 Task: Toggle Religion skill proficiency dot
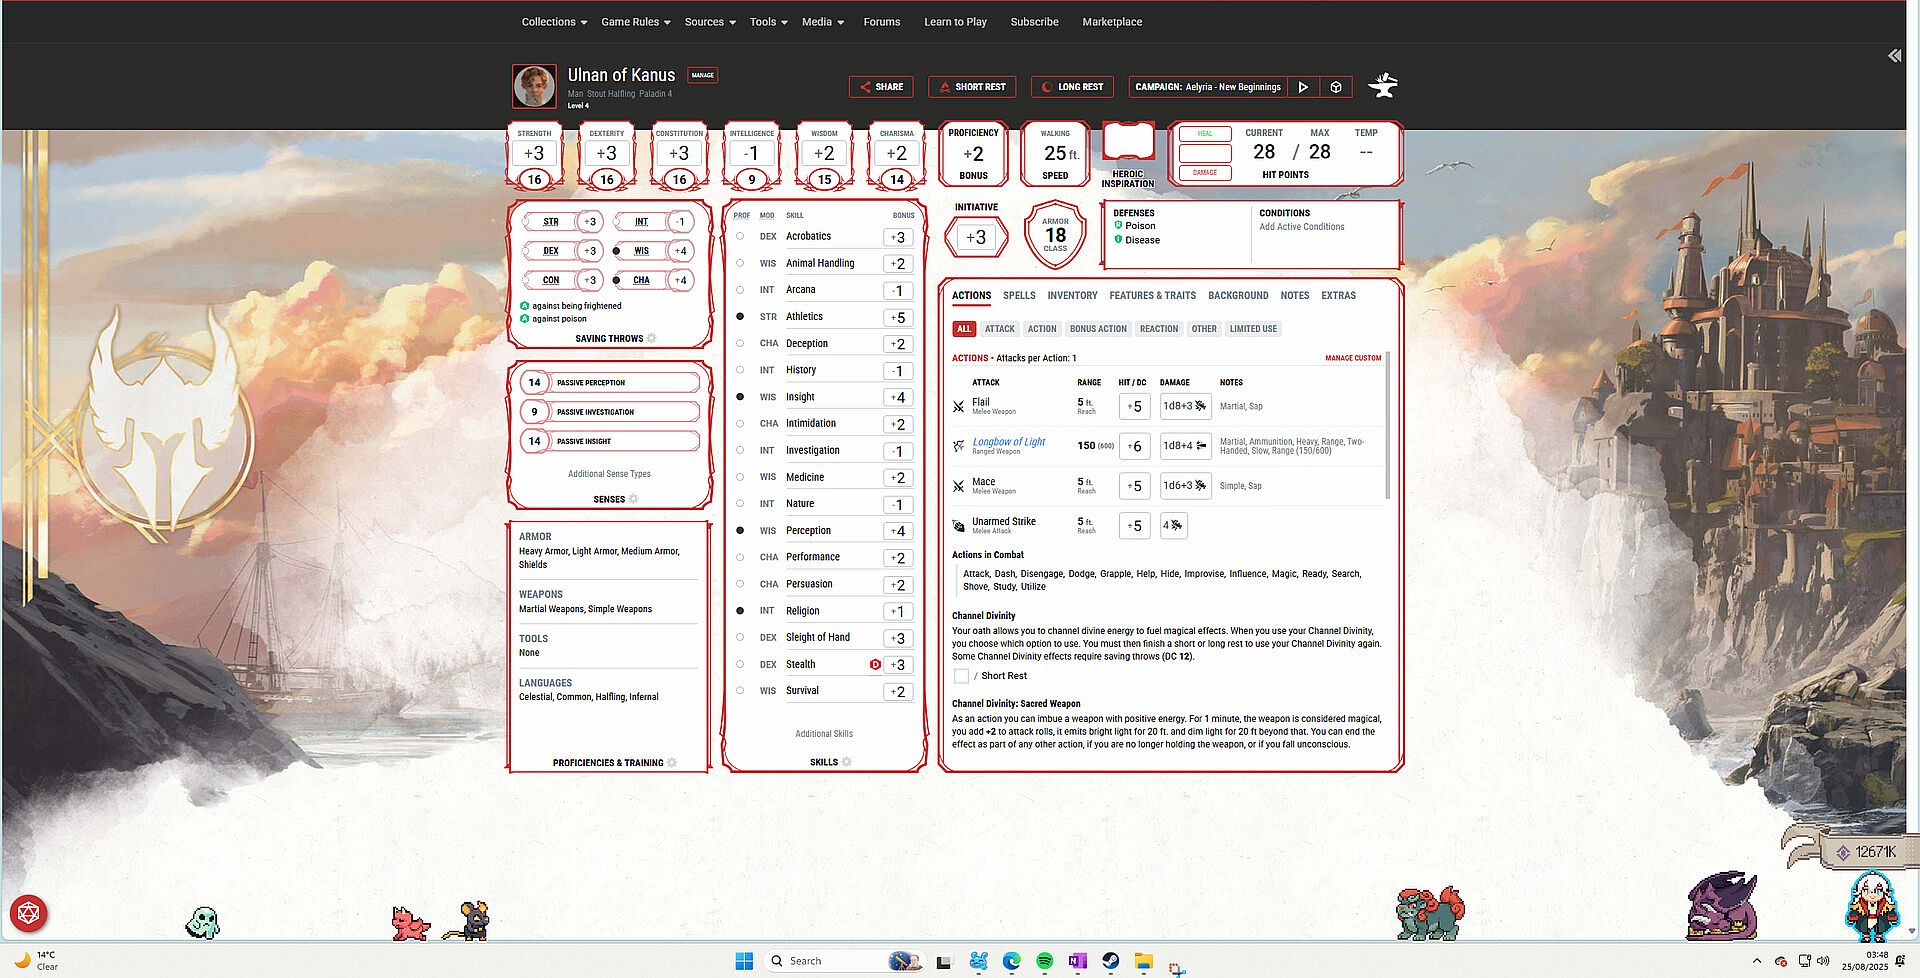pos(740,610)
